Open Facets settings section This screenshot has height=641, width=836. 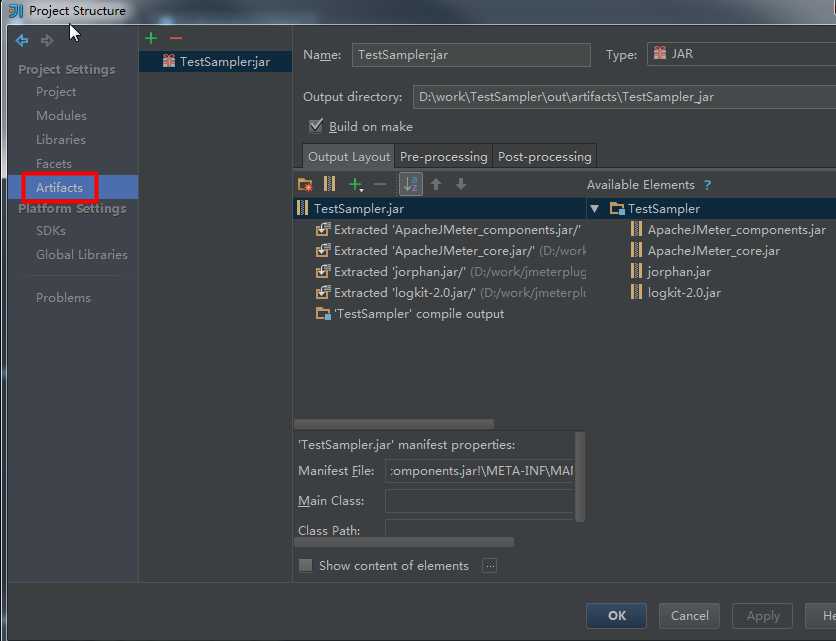click(54, 164)
